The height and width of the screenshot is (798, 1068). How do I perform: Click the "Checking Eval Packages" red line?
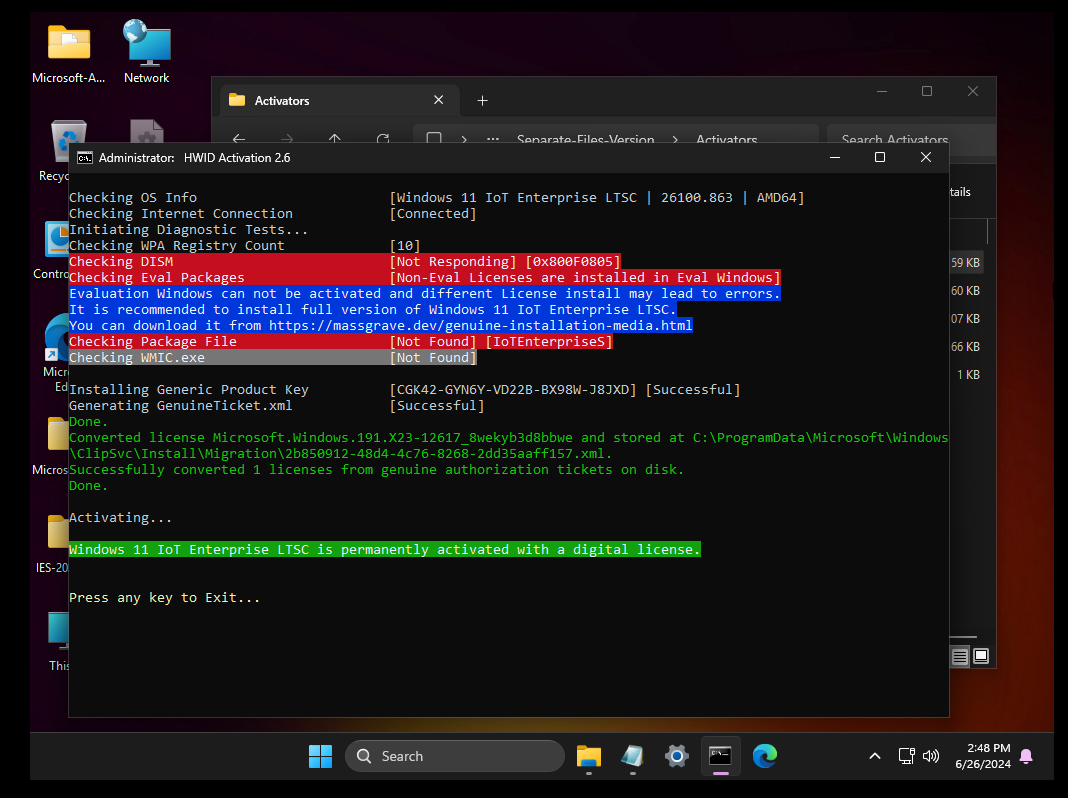point(424,278)
